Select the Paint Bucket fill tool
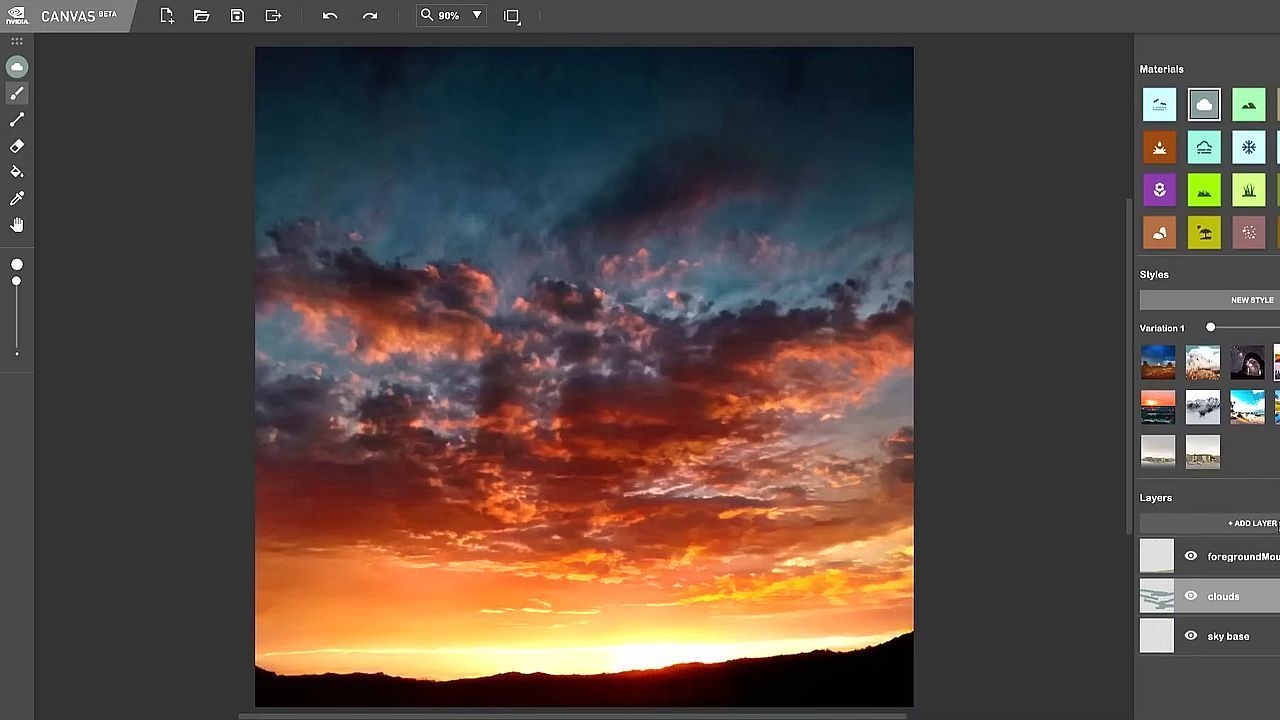Viewport: 1280px width, 720px height. click(x=17, y=172)
